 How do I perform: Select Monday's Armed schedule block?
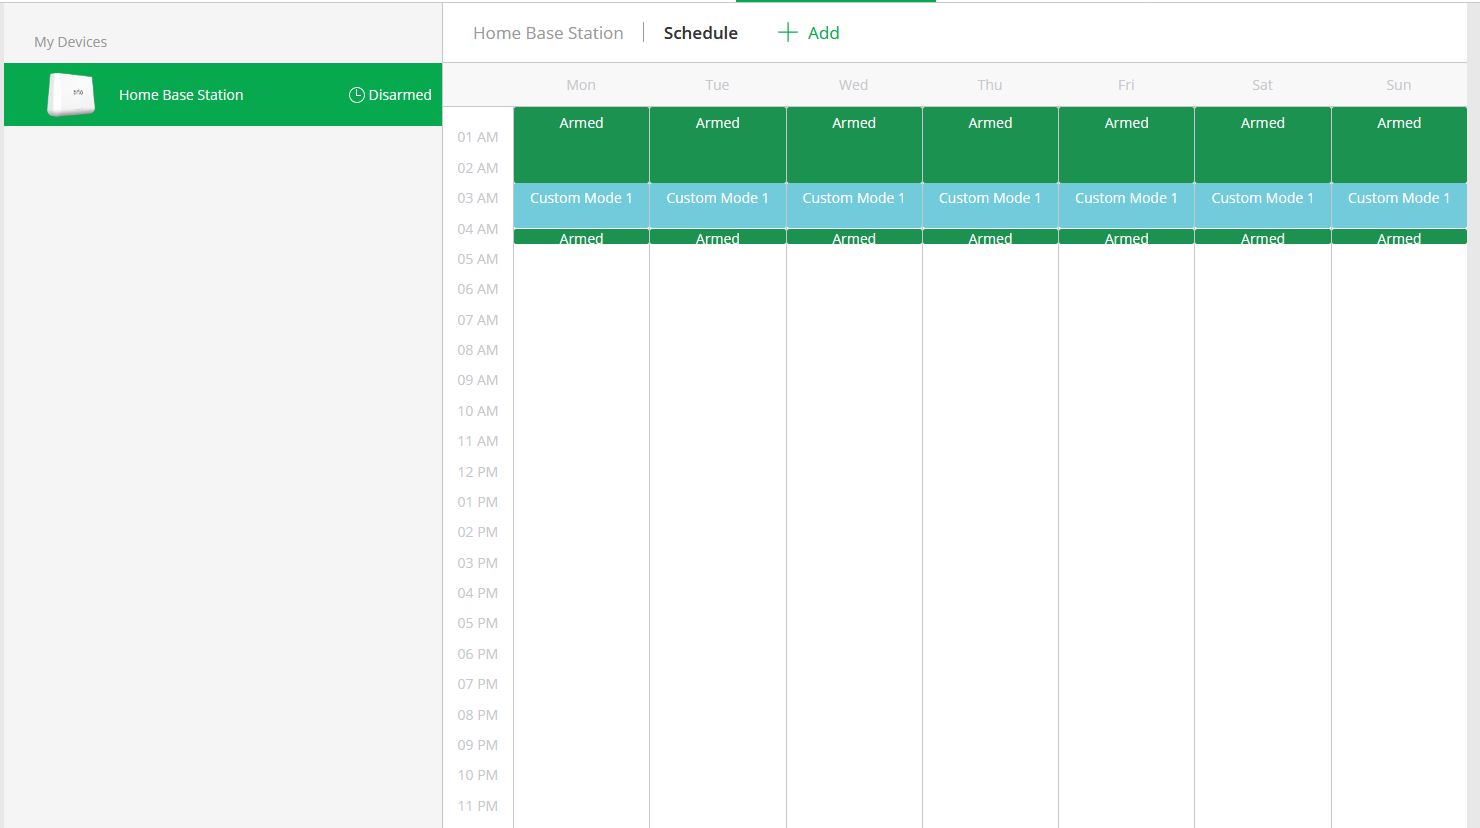[580, 145]
